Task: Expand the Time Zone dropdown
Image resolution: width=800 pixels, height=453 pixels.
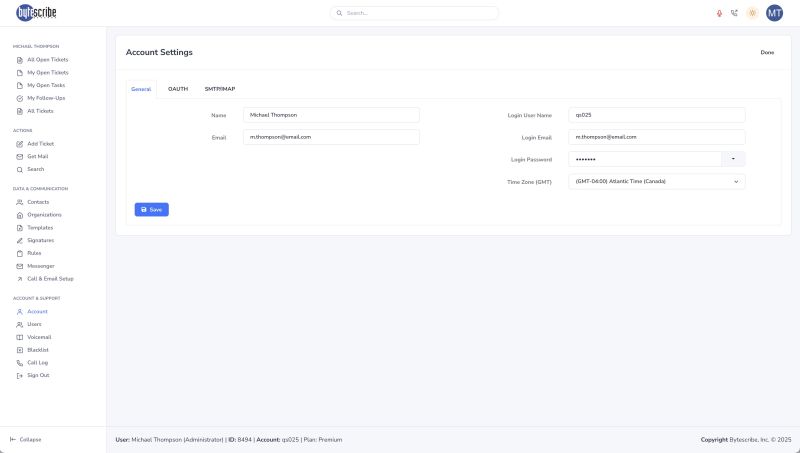Action: click(x=656, y=181)
